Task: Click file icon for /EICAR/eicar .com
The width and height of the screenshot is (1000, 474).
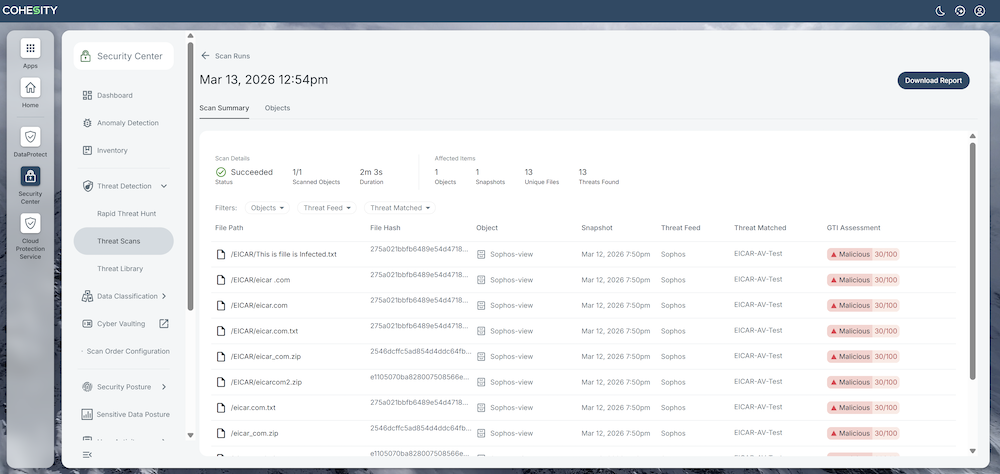Action: [221, 279]
